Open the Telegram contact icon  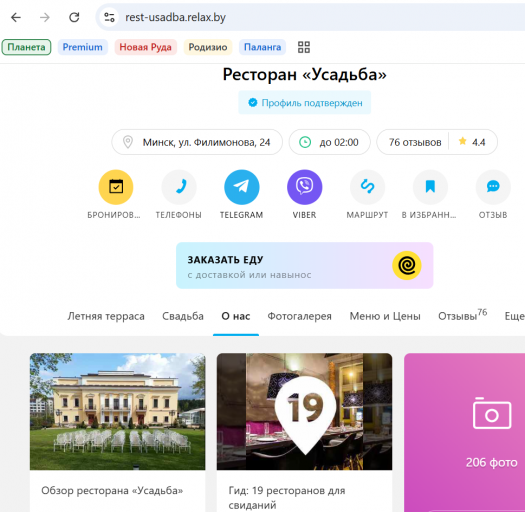pos(242,187)
